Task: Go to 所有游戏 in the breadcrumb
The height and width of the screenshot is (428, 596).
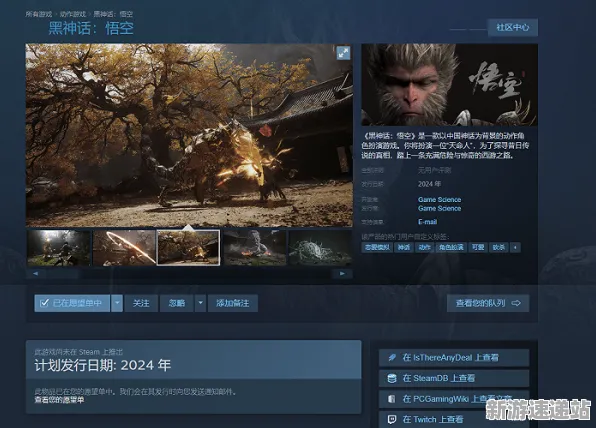Action: pyautogui.click(x=39, y=14)
